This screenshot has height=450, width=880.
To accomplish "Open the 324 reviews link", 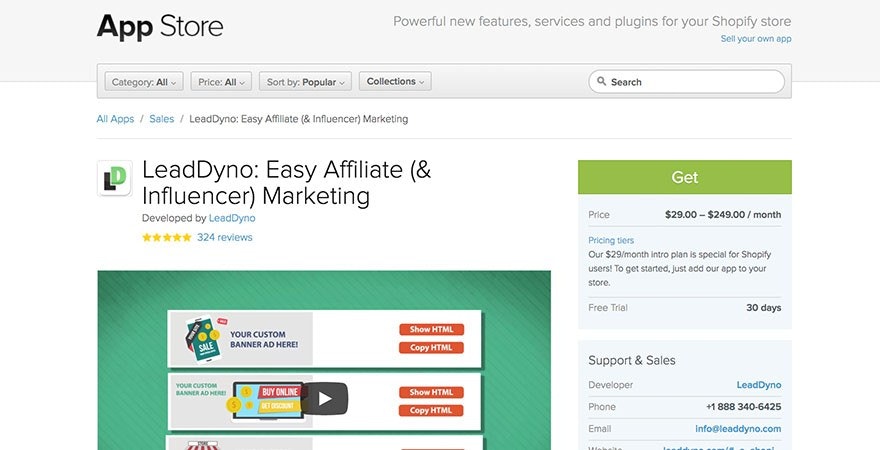I will coord(224,238).
